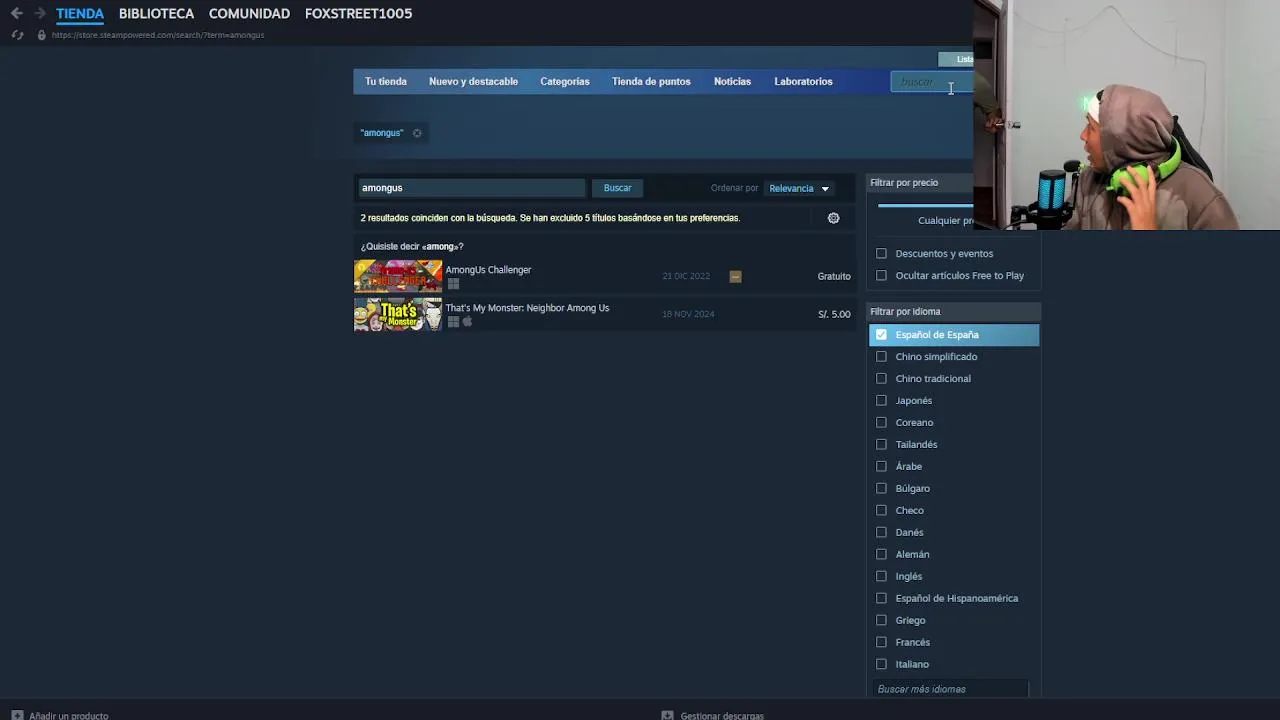Go back with the left arrow icon
Screen dimensions: 1280x720
[x=17, y=13]
